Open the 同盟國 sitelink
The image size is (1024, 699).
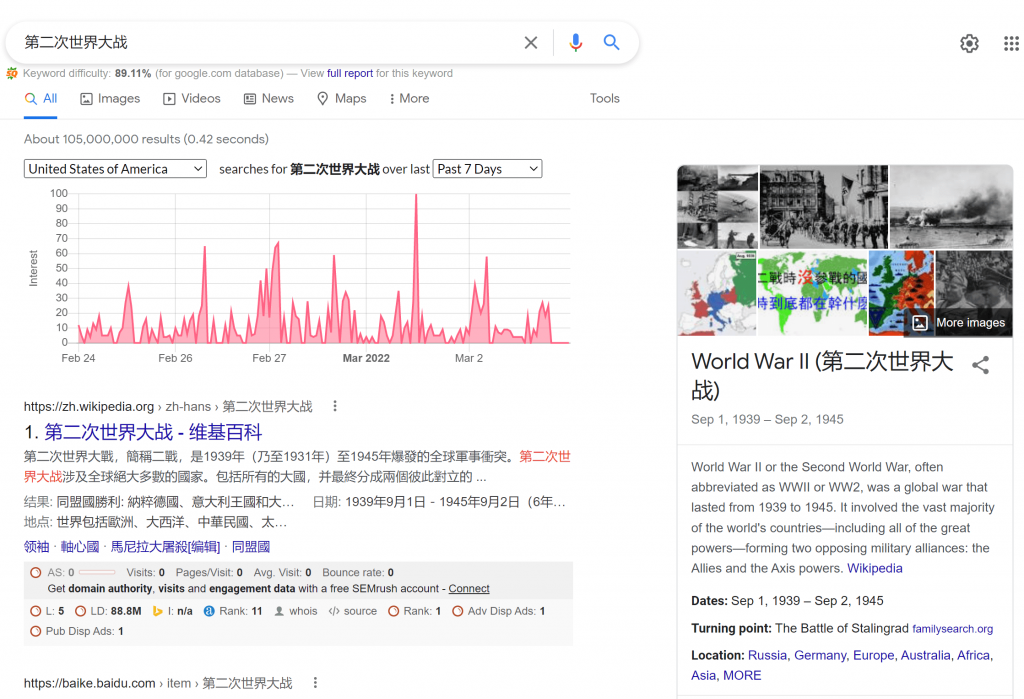[x=251, y=547]
